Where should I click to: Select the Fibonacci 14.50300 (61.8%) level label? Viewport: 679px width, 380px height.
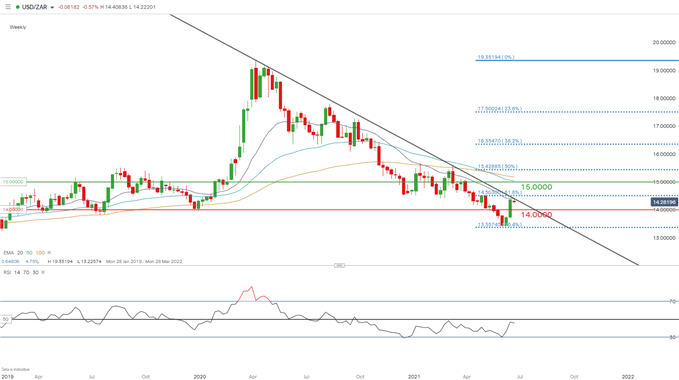pos(500,193)
